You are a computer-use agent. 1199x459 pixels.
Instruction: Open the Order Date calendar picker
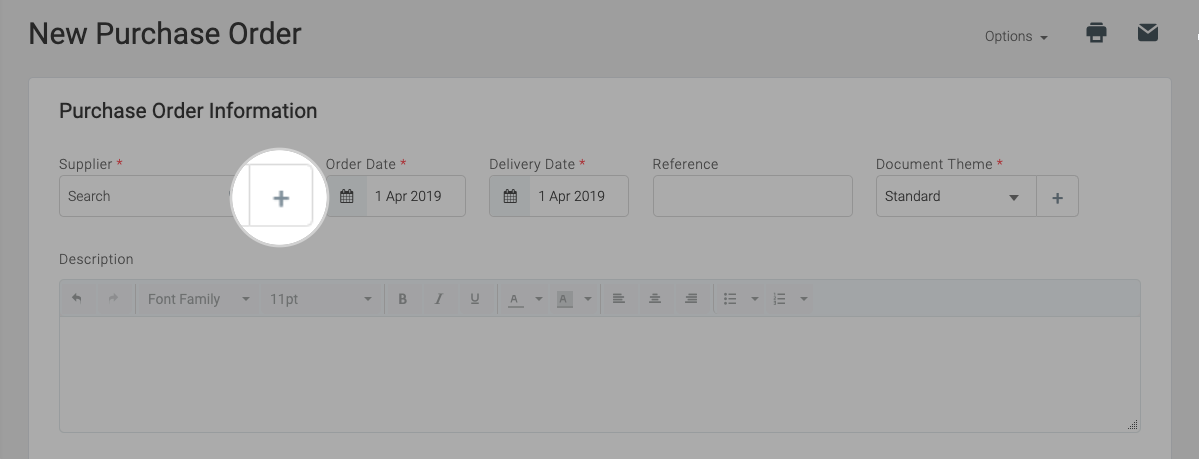tap(346, 197)
